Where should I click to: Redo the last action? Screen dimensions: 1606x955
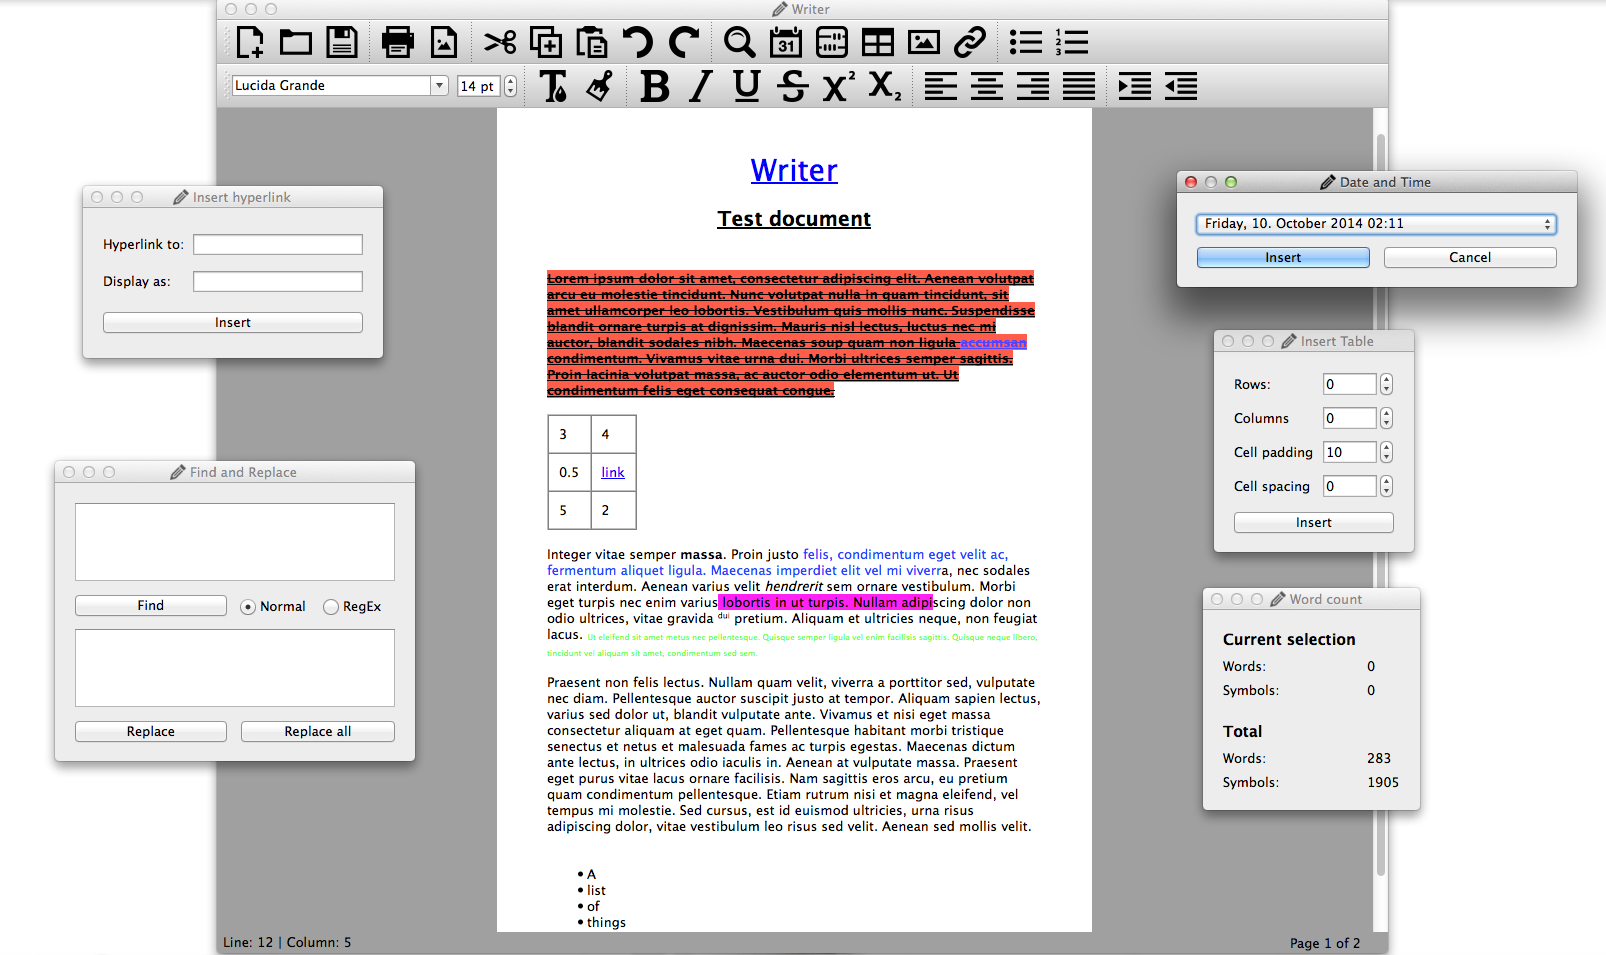coord(684,42)
